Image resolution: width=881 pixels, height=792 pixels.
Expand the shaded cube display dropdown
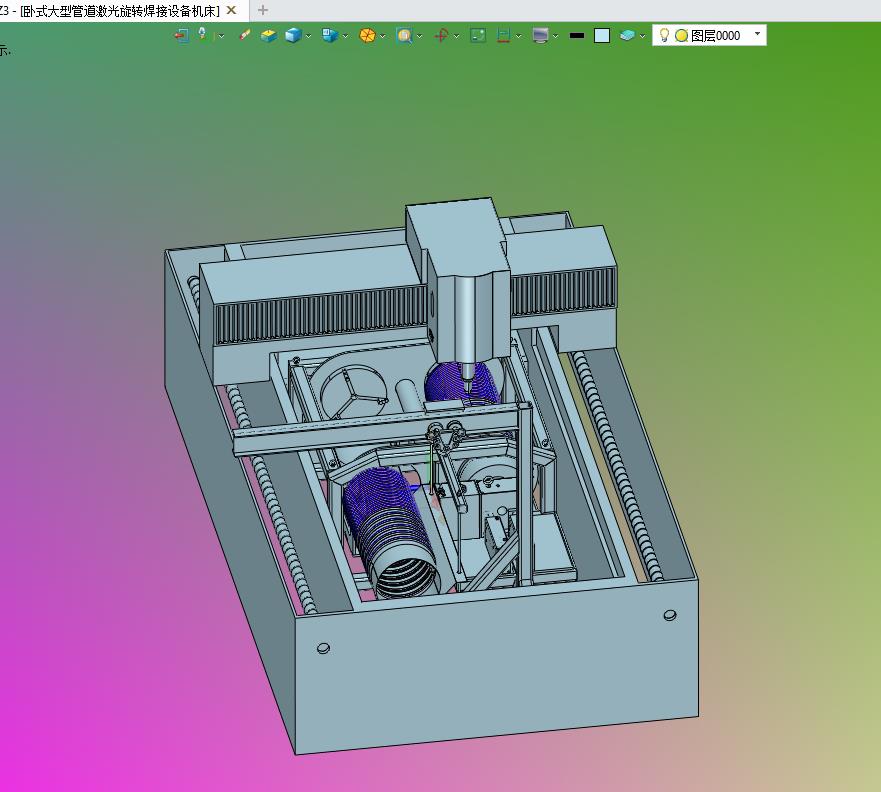pyautogui.click(x=308, y=36)
